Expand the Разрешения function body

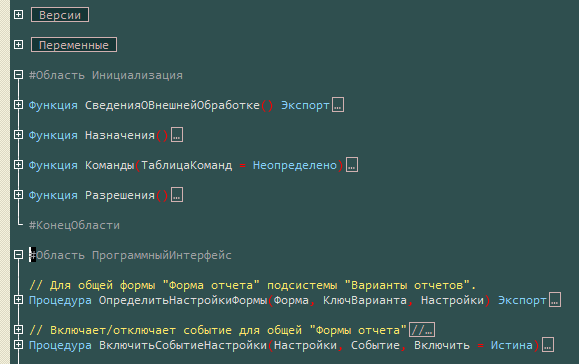tap(18, 195)
